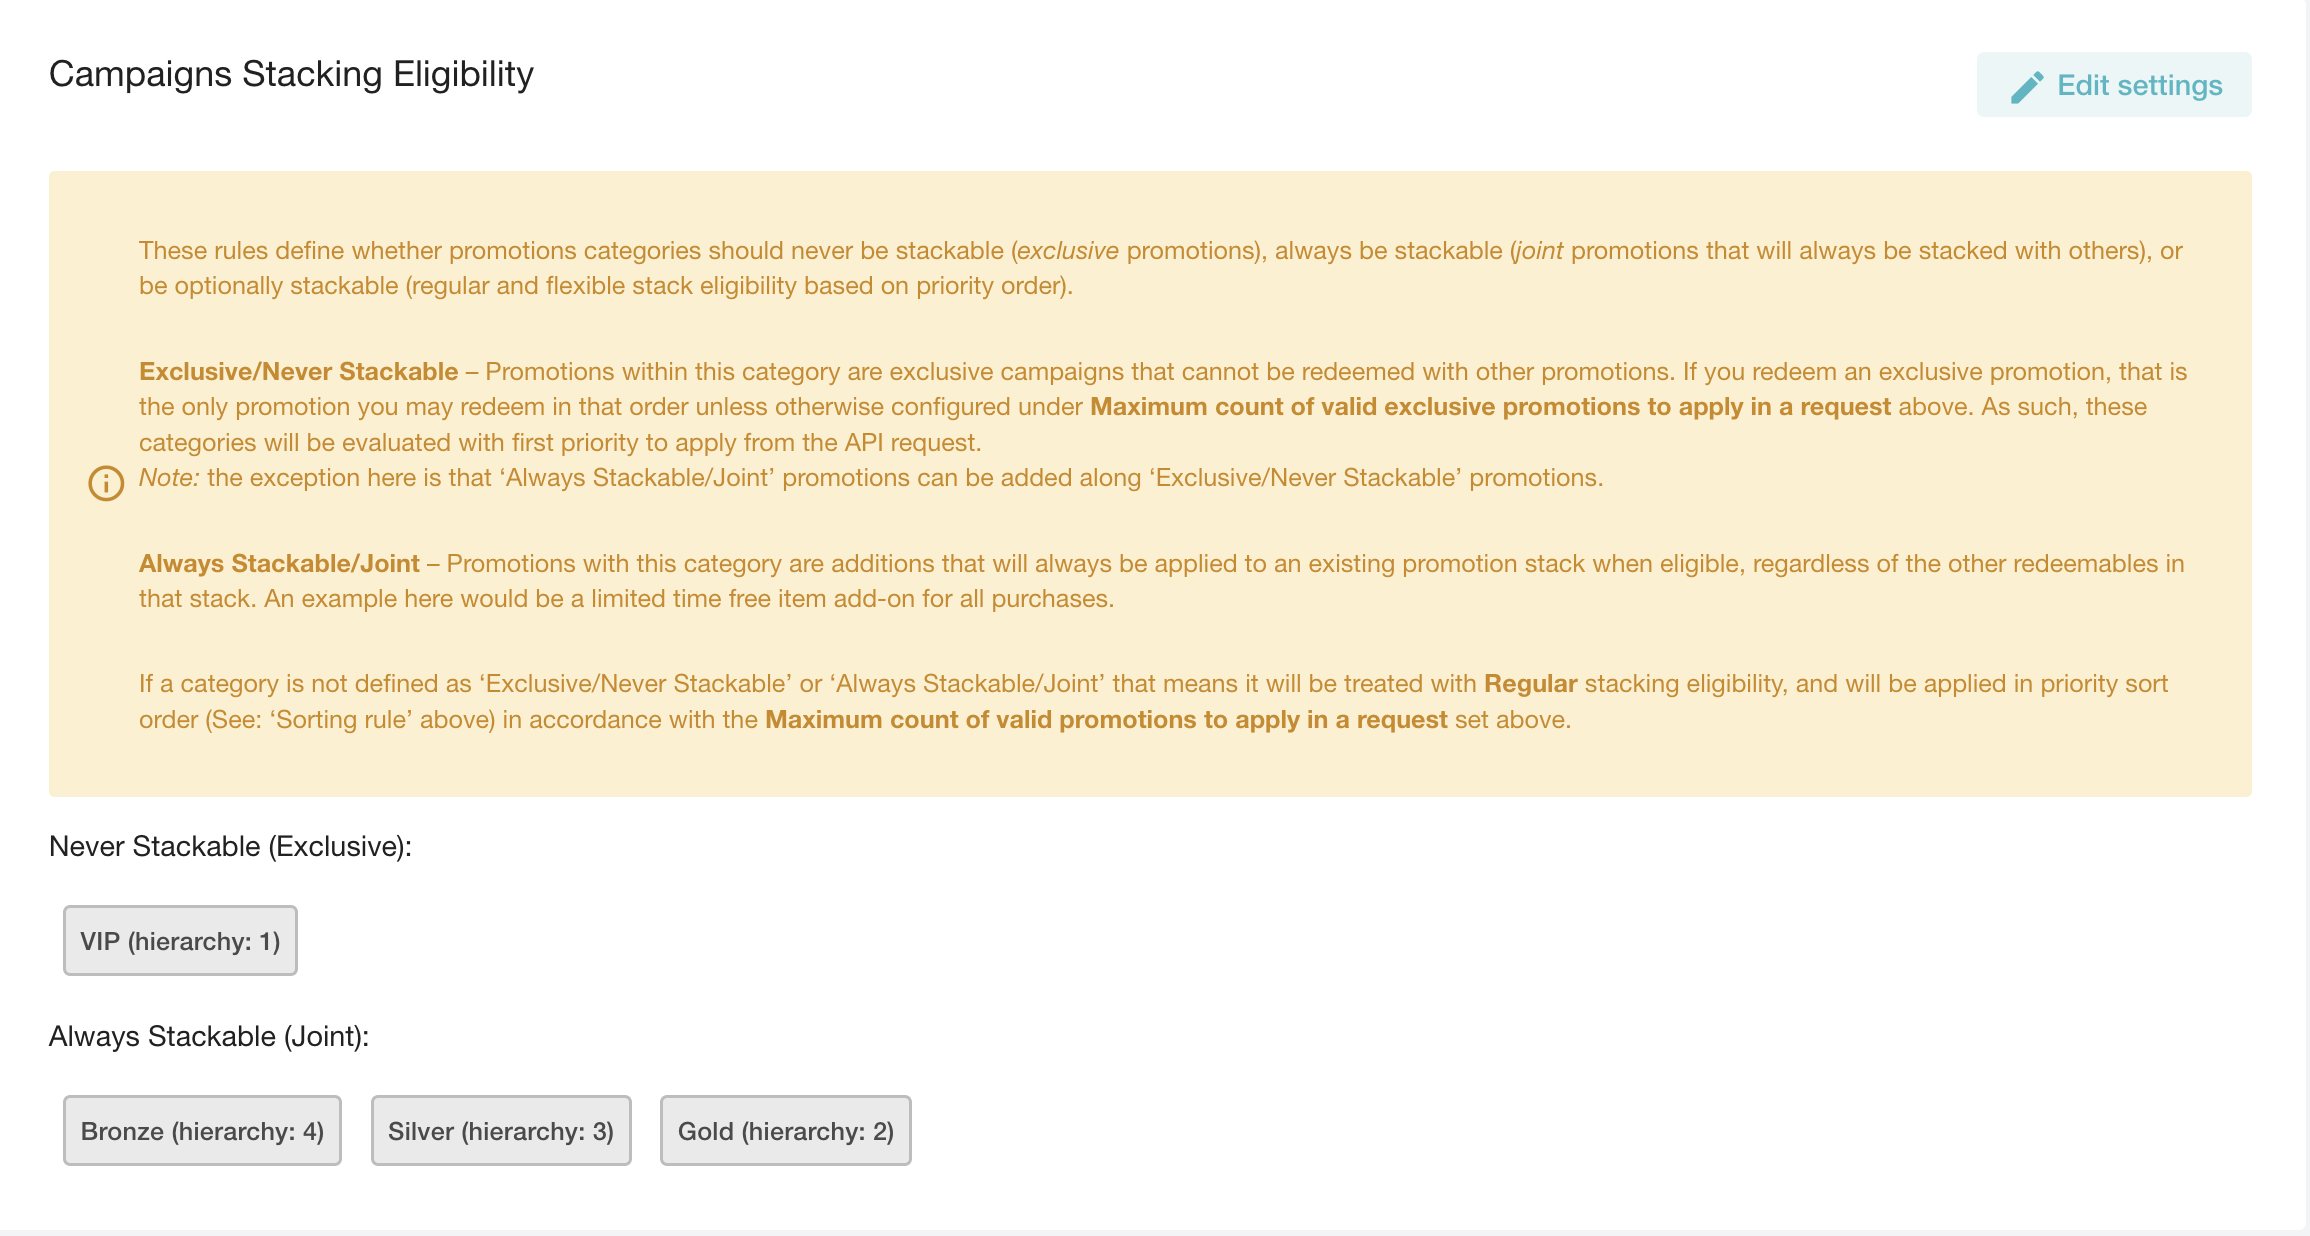This screenshot has height=1236, width=2310.
Task: Click the italic Note: text
Action: [x=169, y=478]
